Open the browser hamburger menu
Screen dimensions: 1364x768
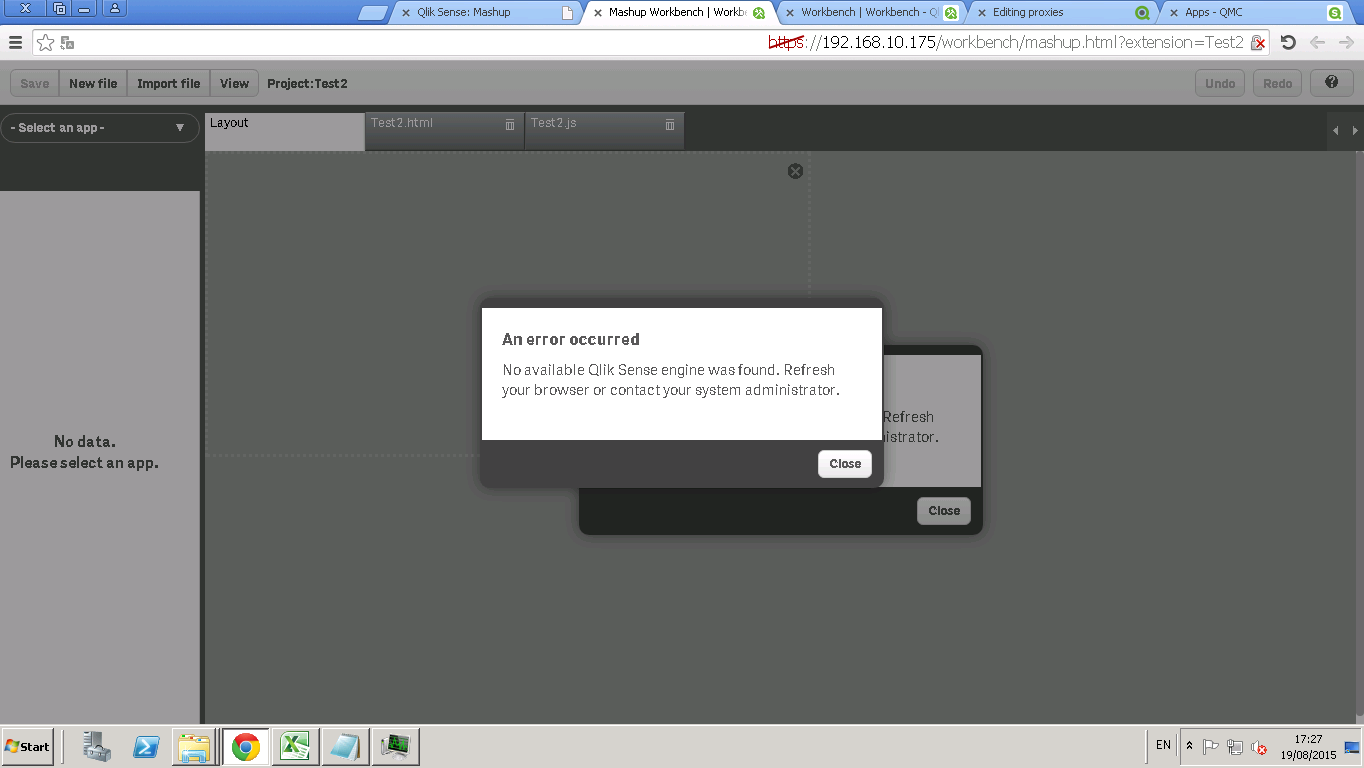pos(15,42)
